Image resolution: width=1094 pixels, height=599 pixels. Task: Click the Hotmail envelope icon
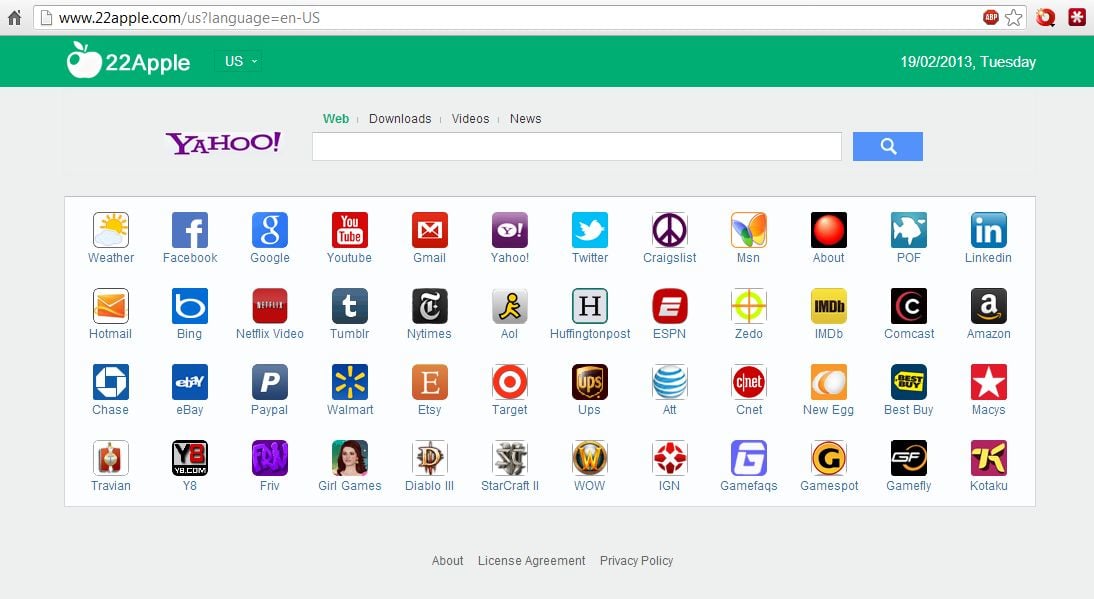click(110, 306)
